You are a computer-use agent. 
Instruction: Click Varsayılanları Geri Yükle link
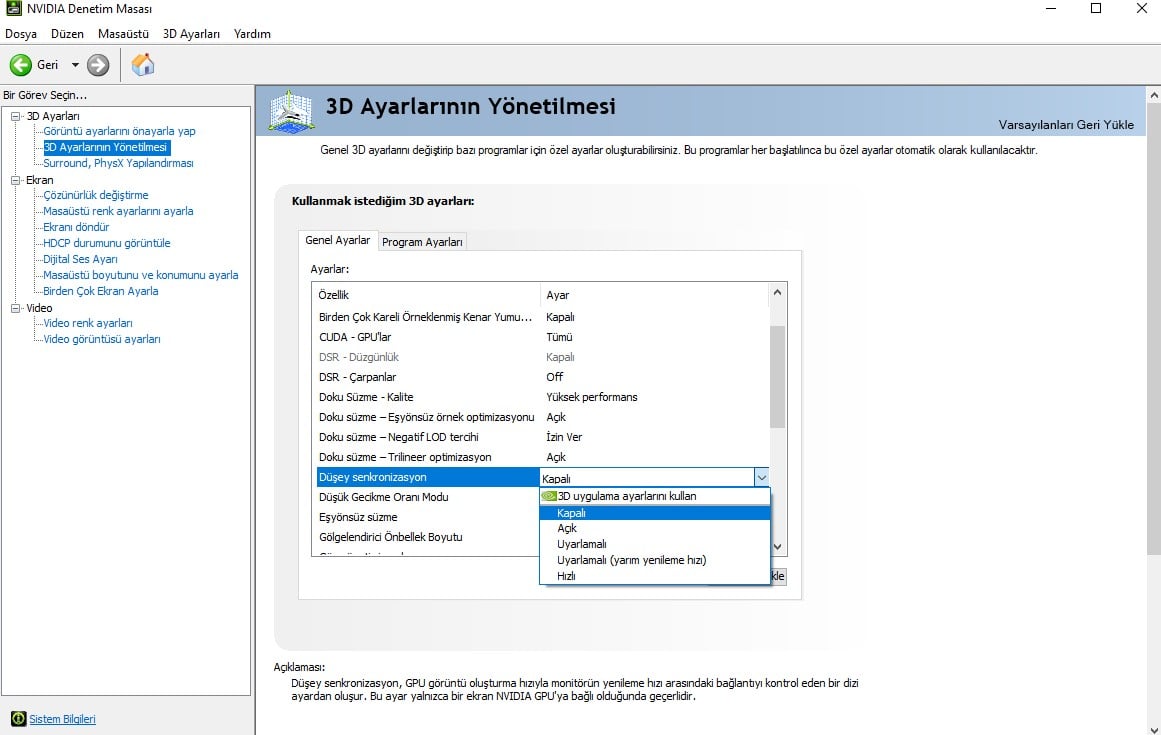pos(1065,124)
